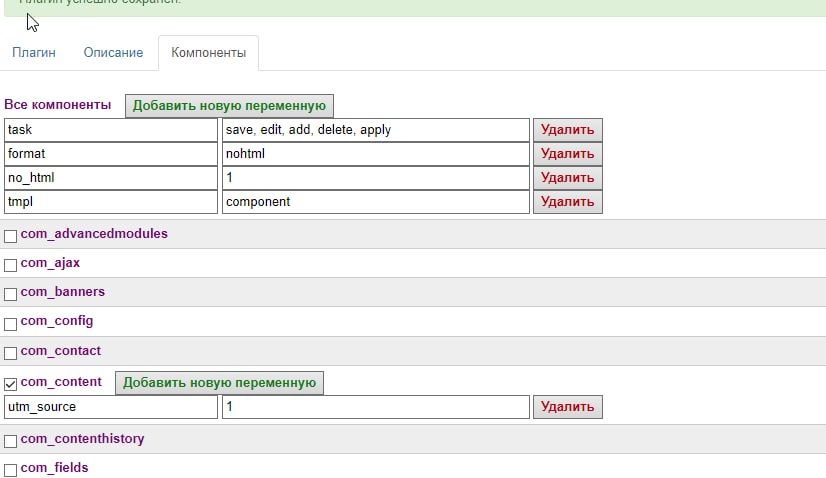Edit the nohtml value field
This screenshot has width=826, height=478.
click(x=375, y=154)
